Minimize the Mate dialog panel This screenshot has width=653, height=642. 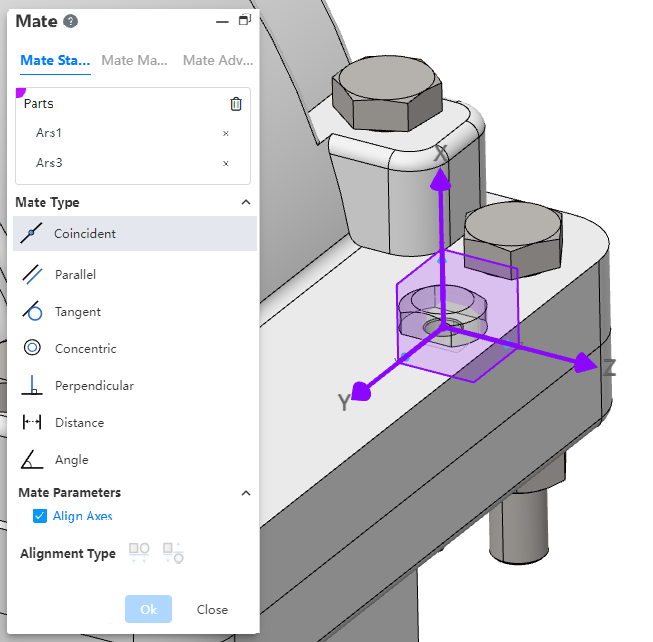click(222, 22)
